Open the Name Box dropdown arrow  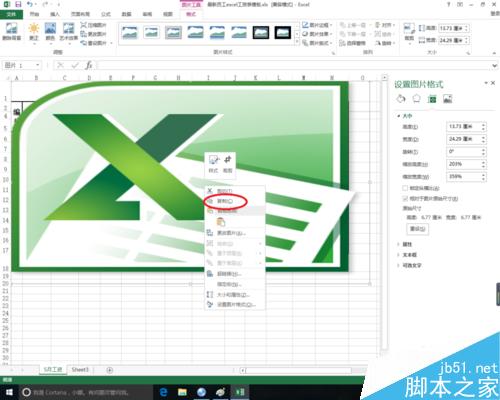(38, 65)
